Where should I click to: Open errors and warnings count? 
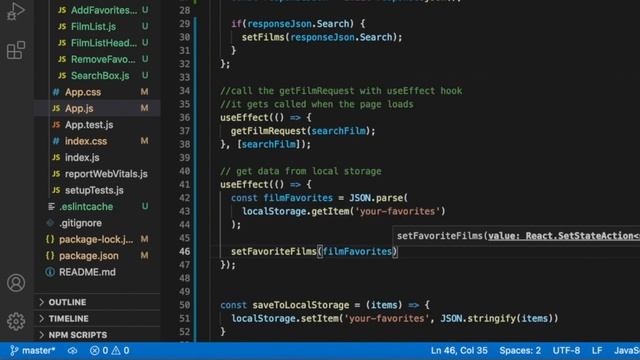click(109, 351)
